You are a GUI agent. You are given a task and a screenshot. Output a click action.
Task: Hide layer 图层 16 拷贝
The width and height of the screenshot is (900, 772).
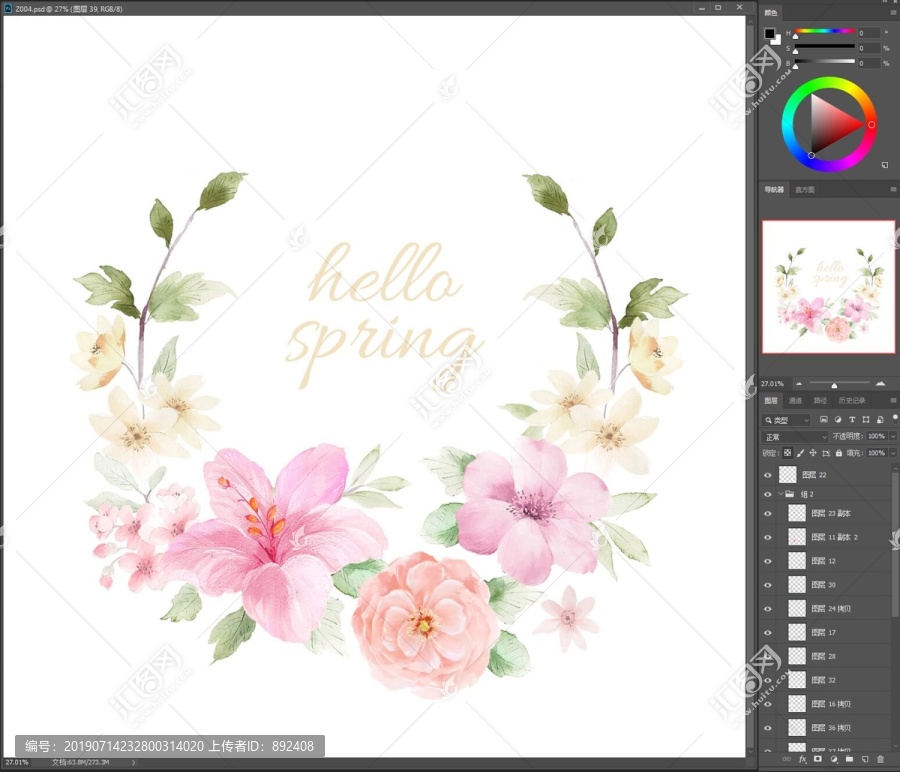(768, 704)
